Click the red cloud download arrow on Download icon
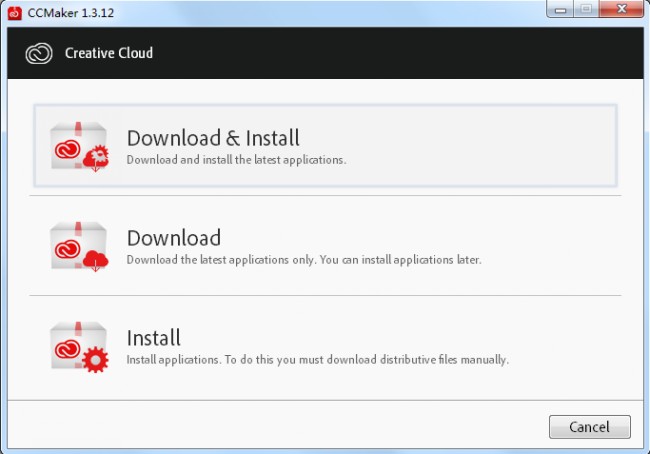 [x=95, y=261]
